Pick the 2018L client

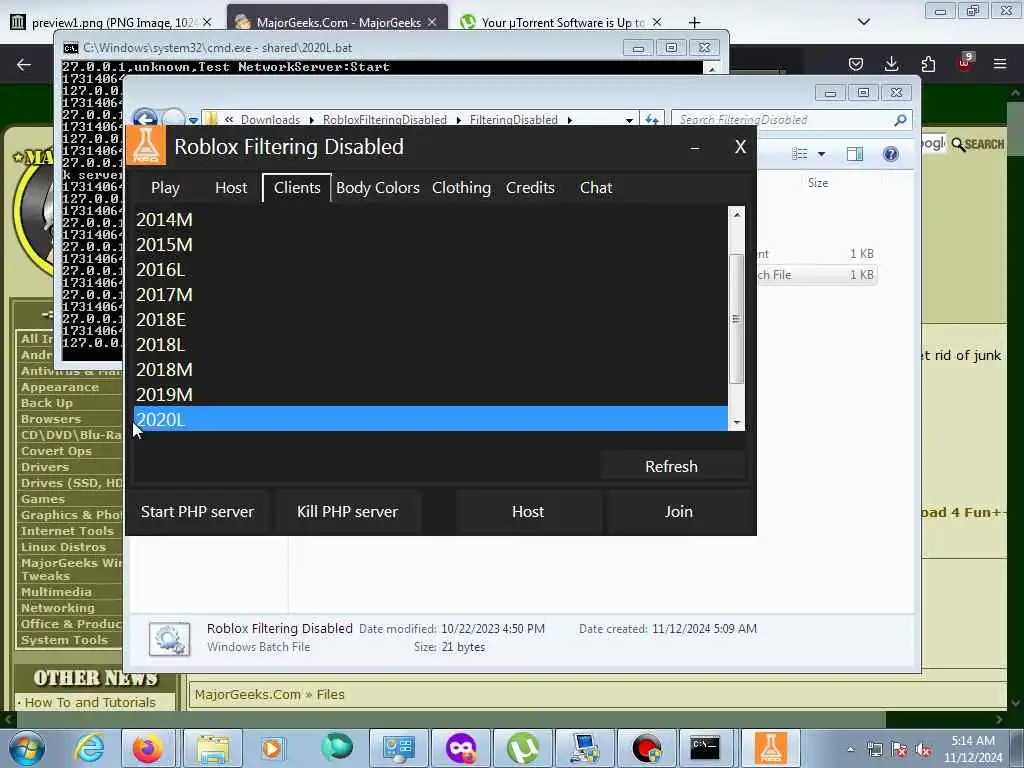[430, 344]
